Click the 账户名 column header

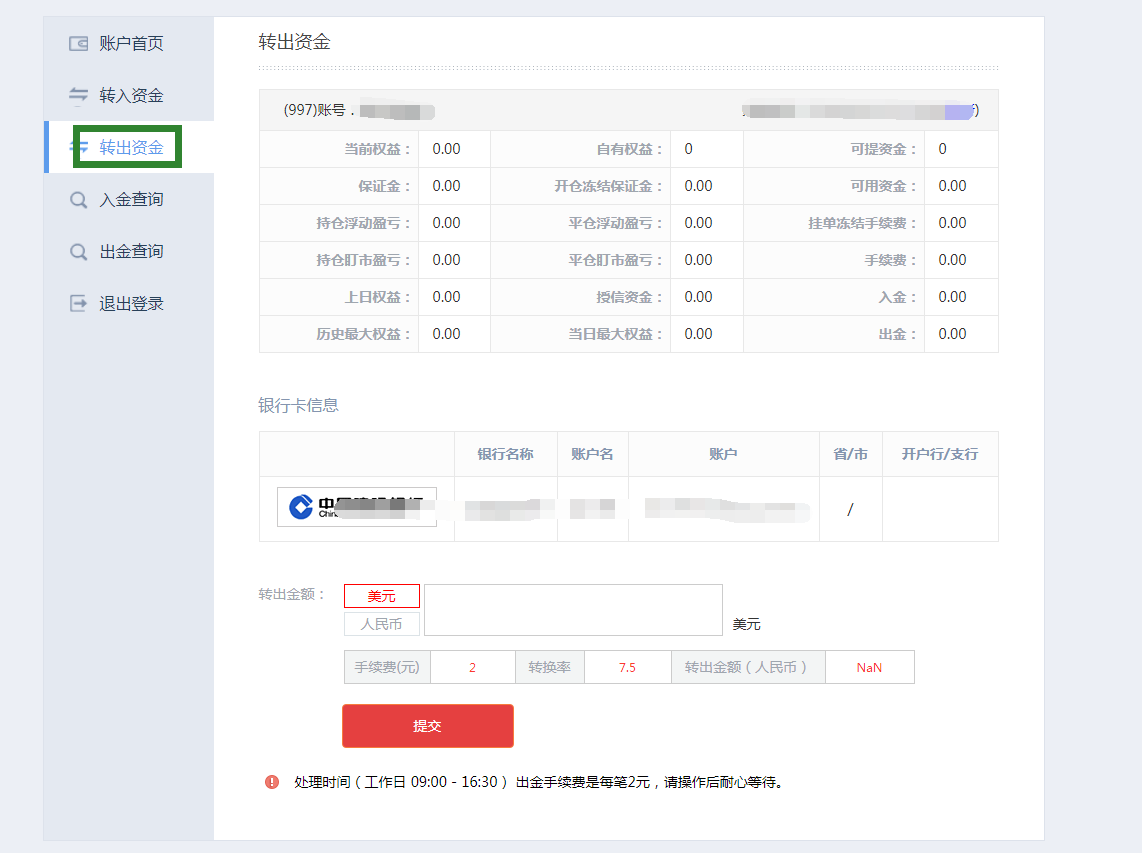592,455
